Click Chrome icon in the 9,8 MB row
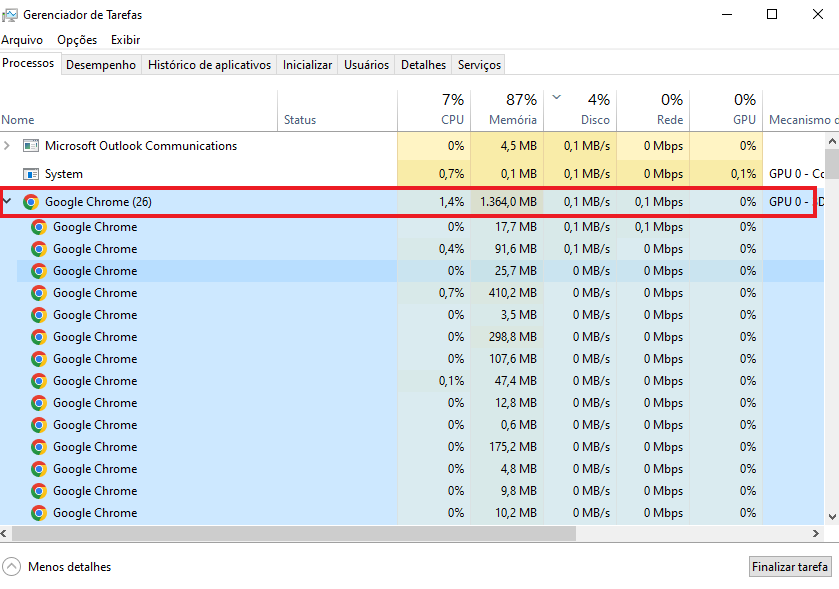 [39, 491]
